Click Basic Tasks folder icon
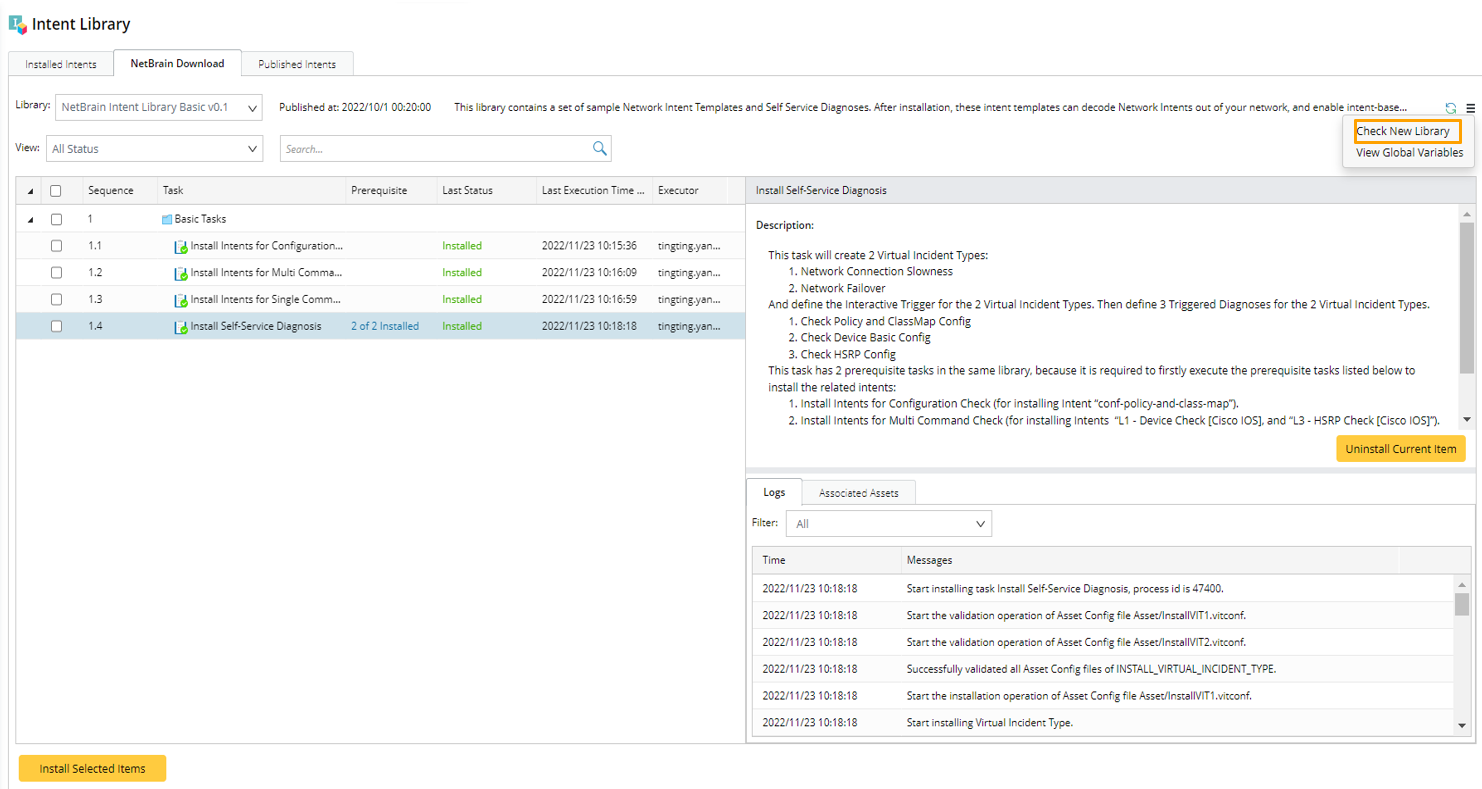The width and height of the screenshot is (1482, 789). pyautogui.click(x=167, y=219)
